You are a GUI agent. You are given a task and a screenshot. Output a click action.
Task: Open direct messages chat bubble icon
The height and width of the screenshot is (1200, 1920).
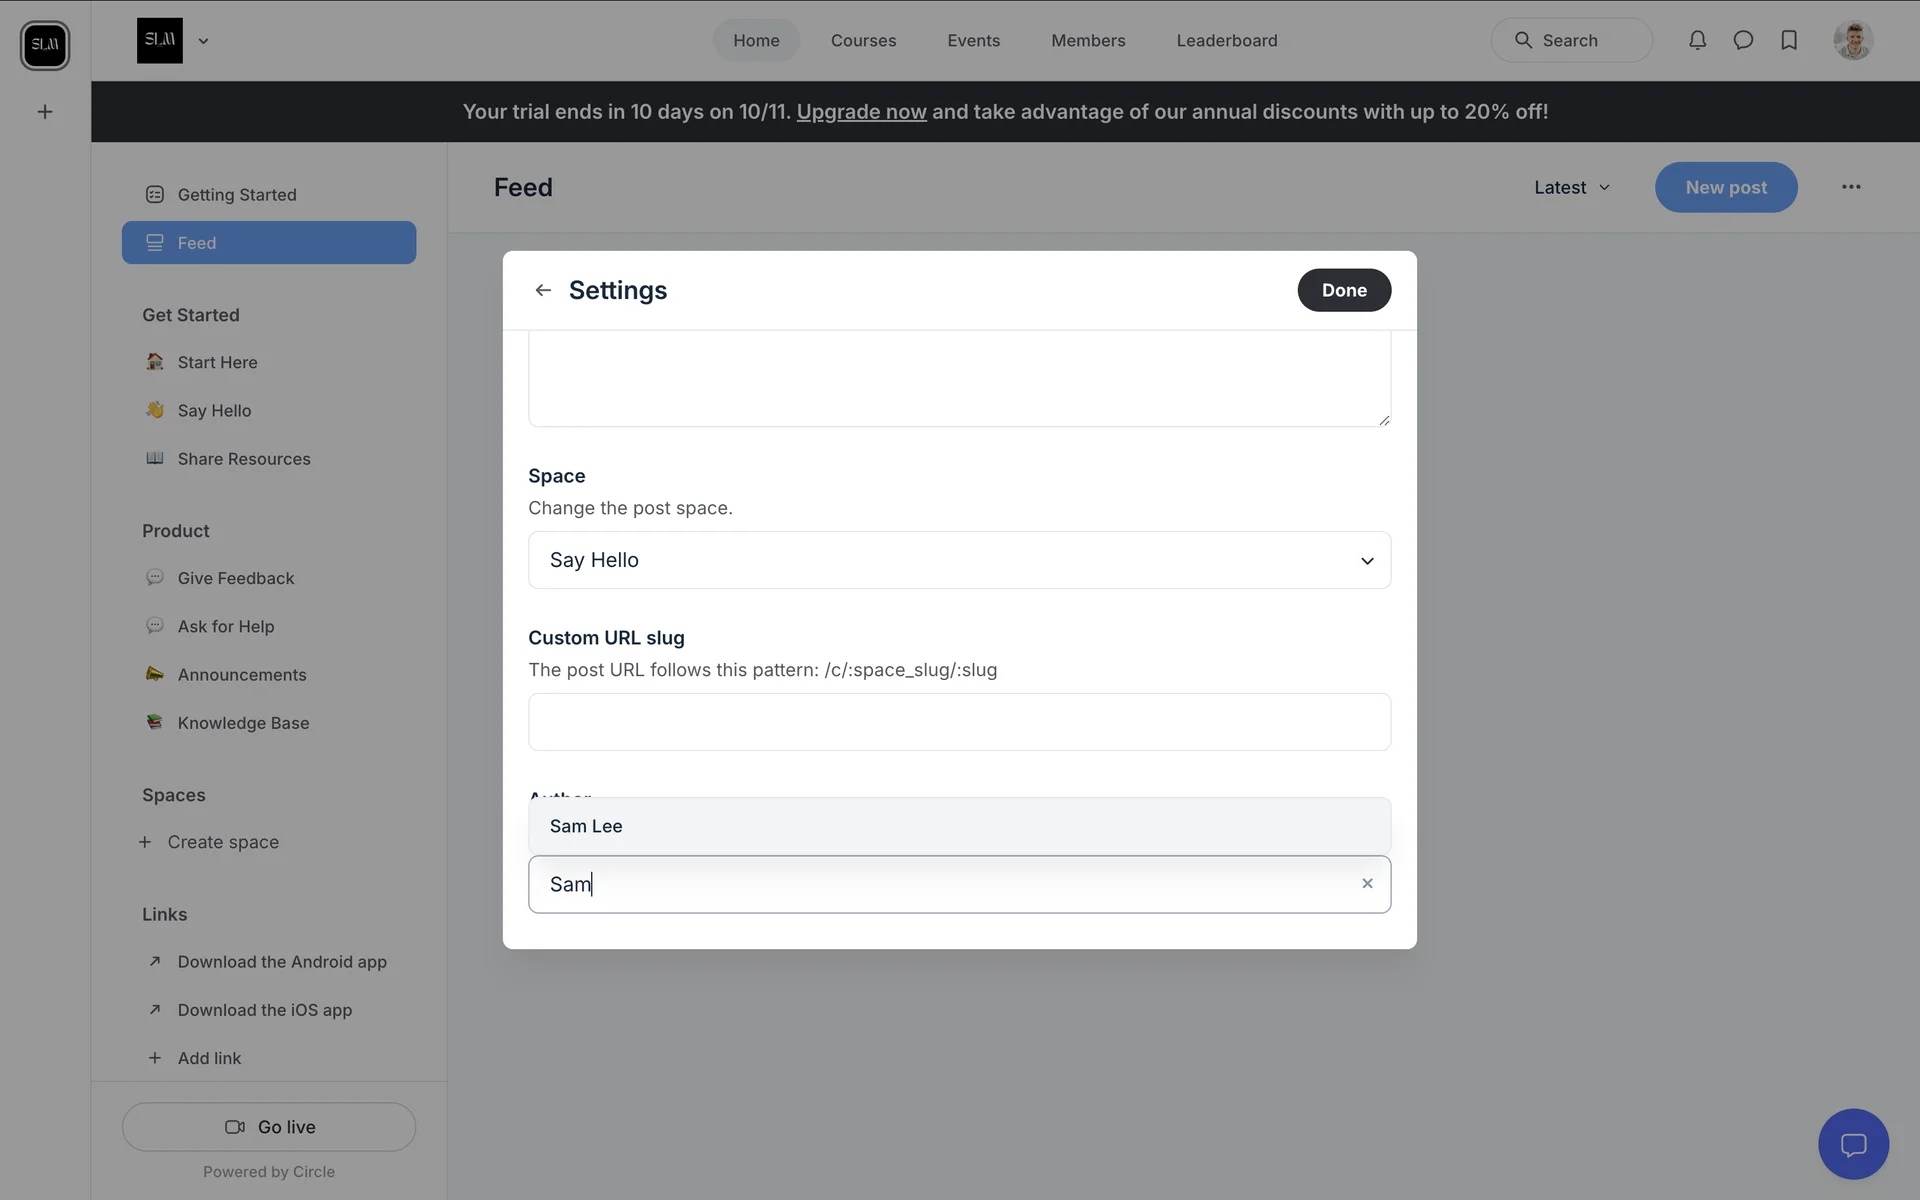pyautogui.click(x=1743, y=40)
